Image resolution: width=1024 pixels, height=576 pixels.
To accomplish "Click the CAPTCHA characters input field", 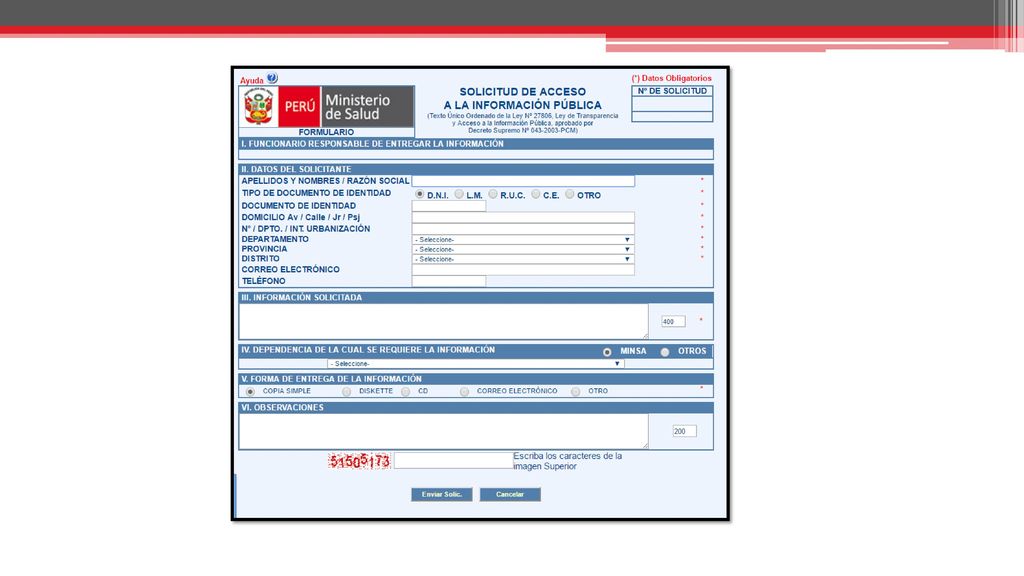I will [453, 460].
